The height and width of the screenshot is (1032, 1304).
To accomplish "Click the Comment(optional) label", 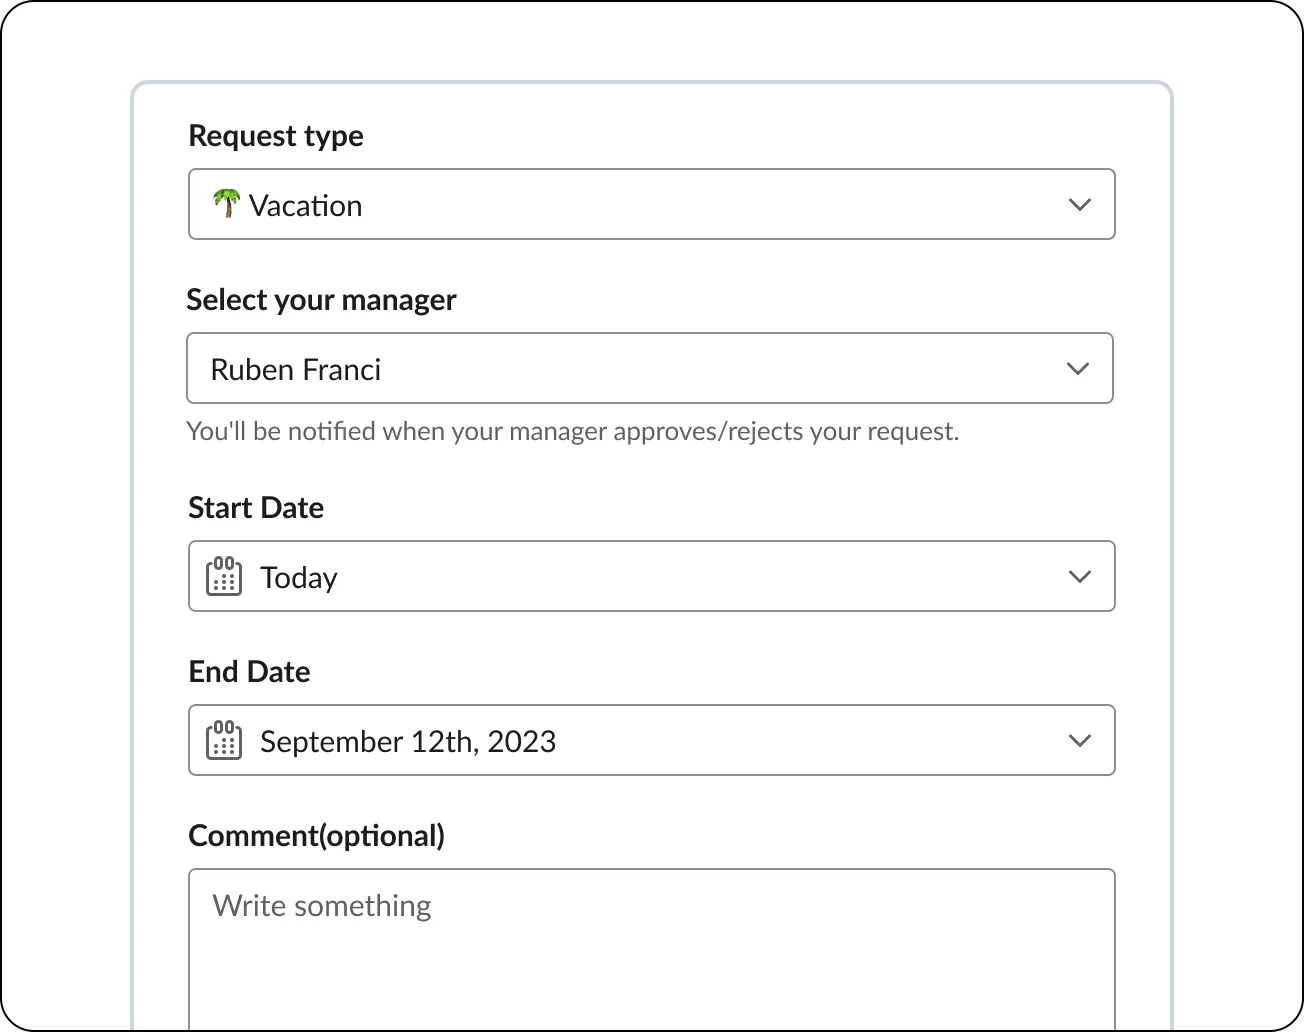I will [316, 836].
